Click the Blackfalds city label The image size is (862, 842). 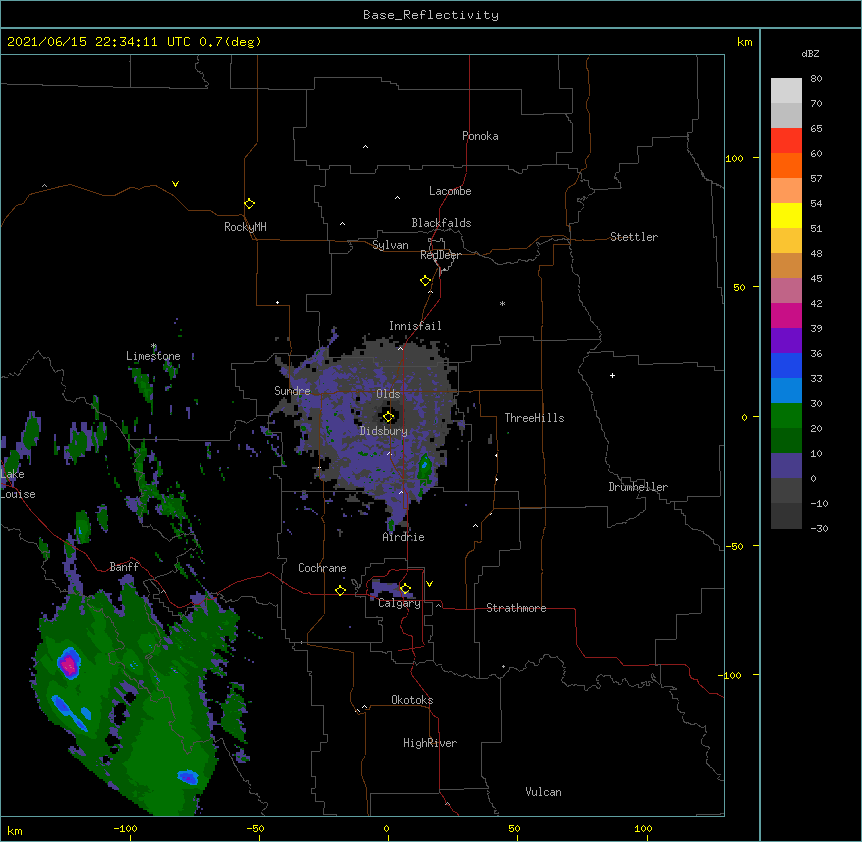[441, 223]
